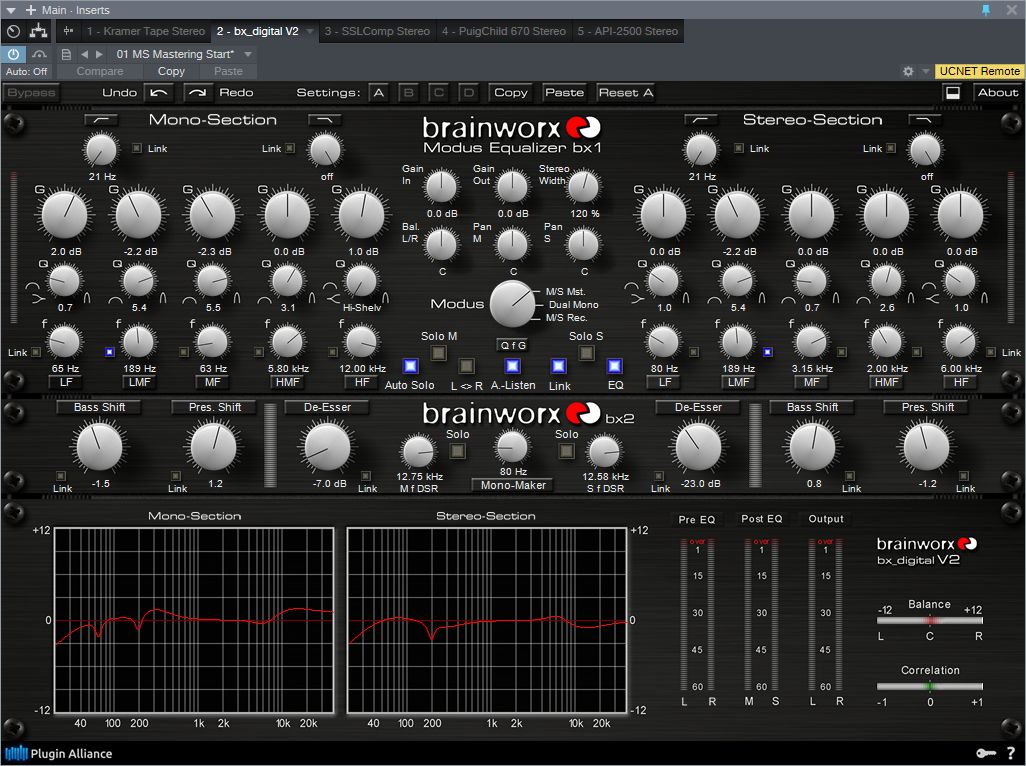Click the Undo arrow icon
The image size is (1026, 766).
(159, 93)
